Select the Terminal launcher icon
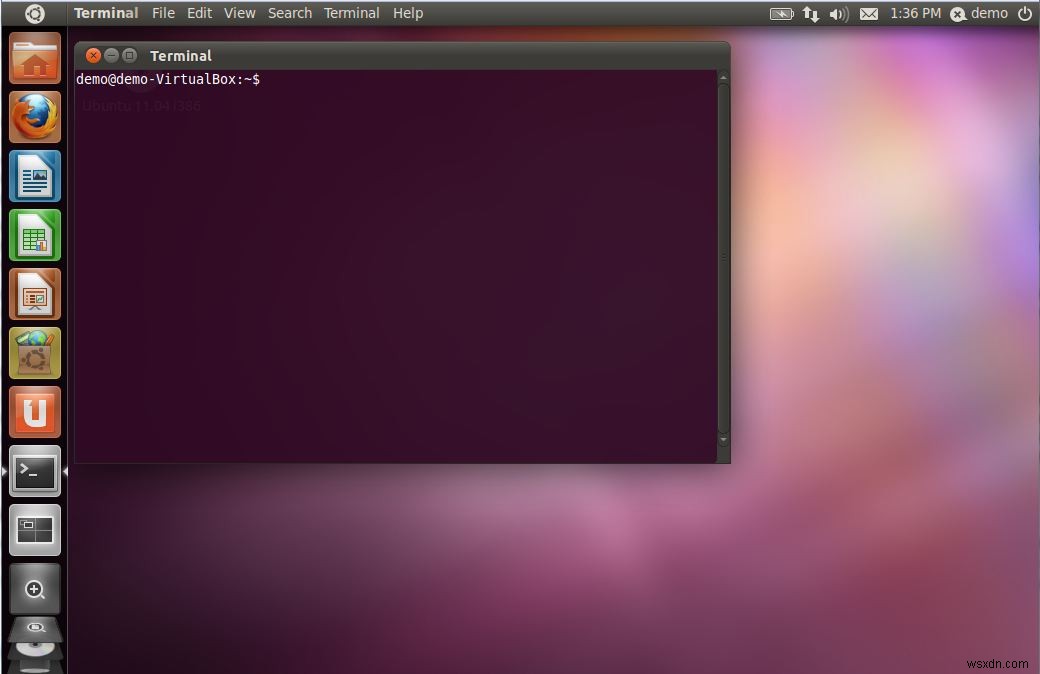This screenshot has height=674, width=1040. 35,471
